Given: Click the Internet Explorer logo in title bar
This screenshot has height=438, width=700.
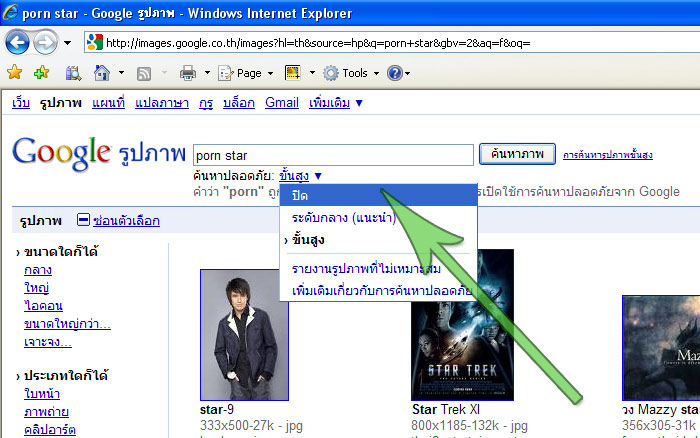Looking at the screenshot, I should point(10,13).
